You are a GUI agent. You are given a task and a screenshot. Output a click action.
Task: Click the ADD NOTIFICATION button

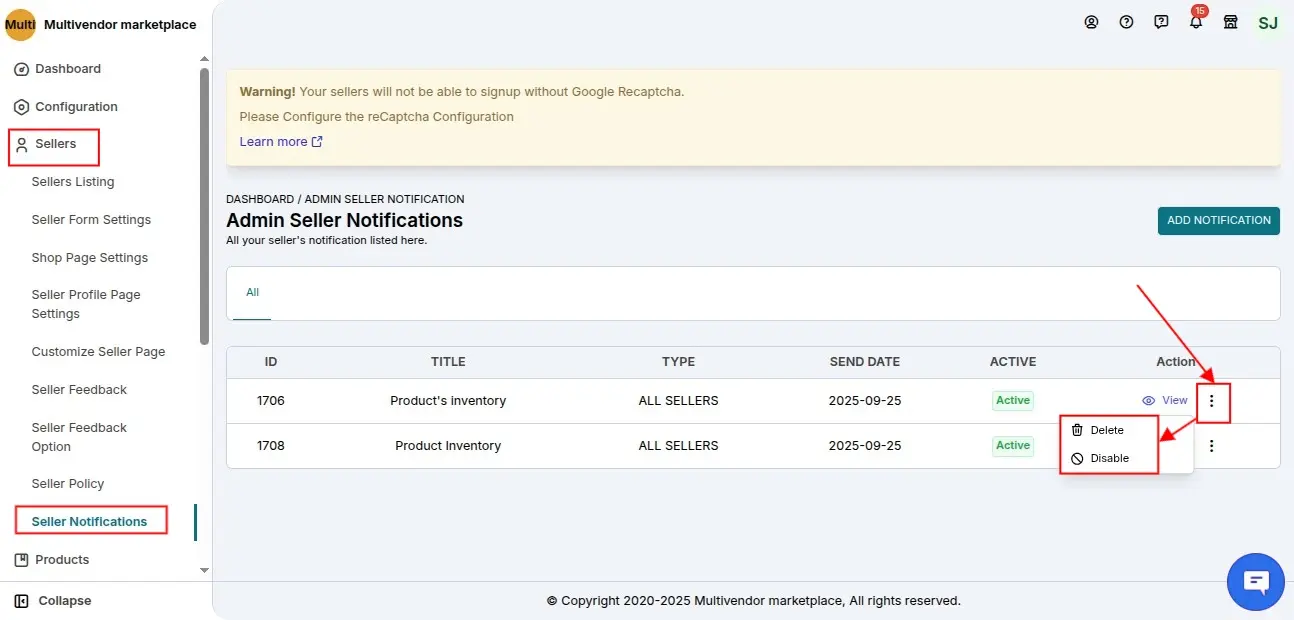(1218, 220)
